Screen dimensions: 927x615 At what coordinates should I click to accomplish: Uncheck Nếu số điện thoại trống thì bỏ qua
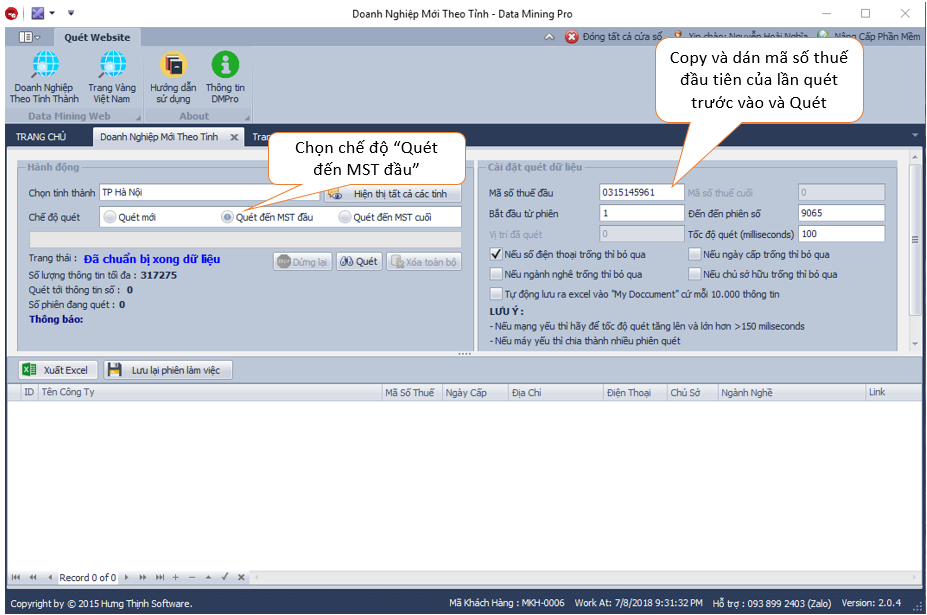496,255
